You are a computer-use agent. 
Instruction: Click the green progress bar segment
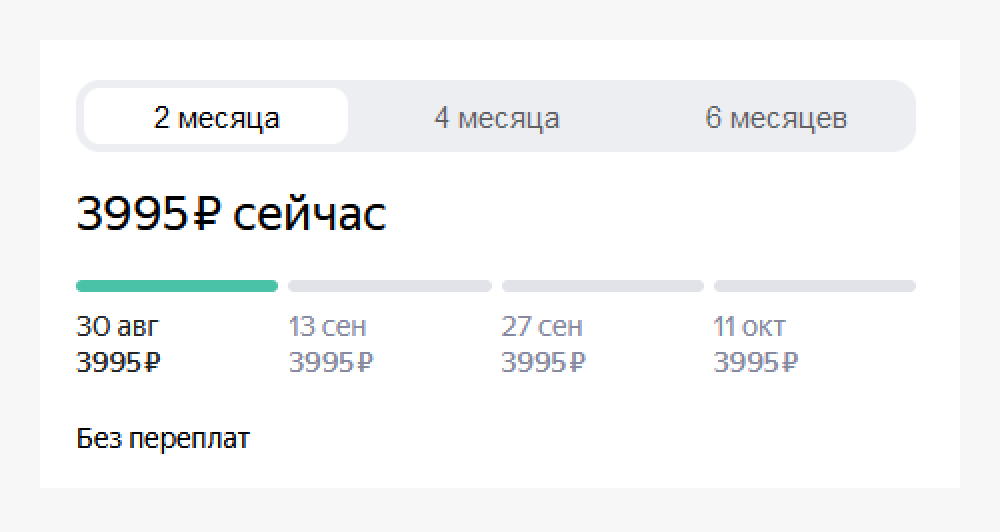(x=177, y=286)
